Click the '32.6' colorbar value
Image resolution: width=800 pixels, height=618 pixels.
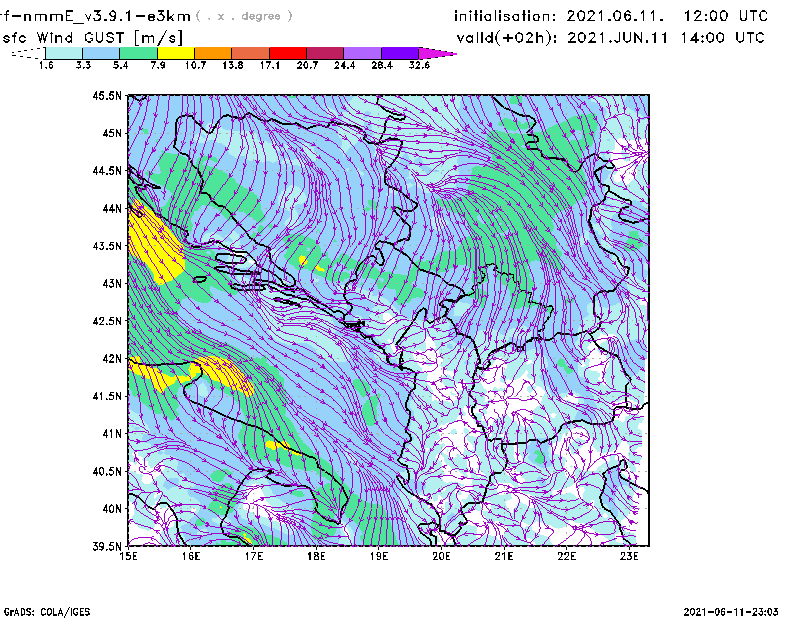point(419,65)
